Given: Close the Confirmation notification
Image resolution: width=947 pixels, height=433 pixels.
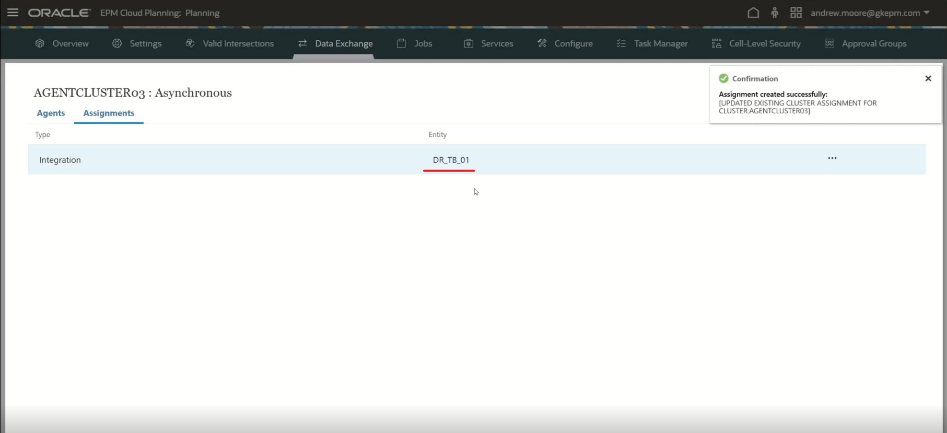Looking at the screenshot, I should [x=927, y=78].
